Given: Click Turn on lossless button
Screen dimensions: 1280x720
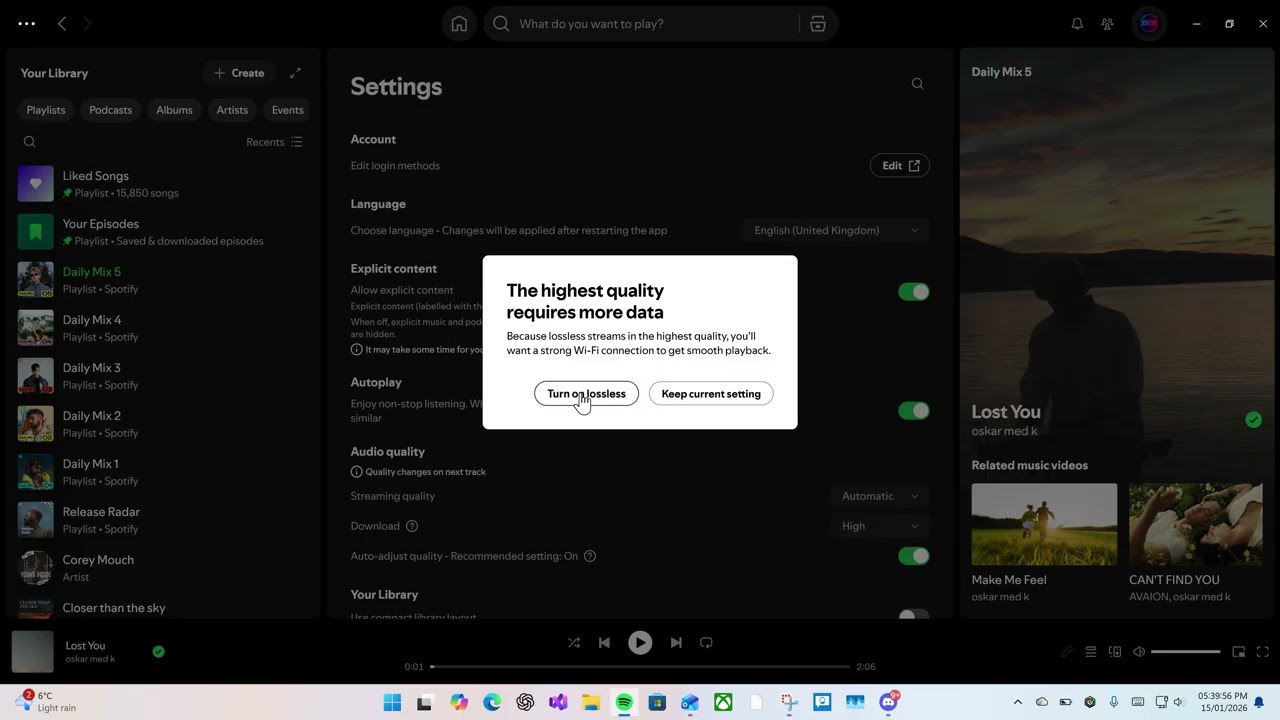Looking at the screenshot, I should pyautogui.click(x=586, y=394).
